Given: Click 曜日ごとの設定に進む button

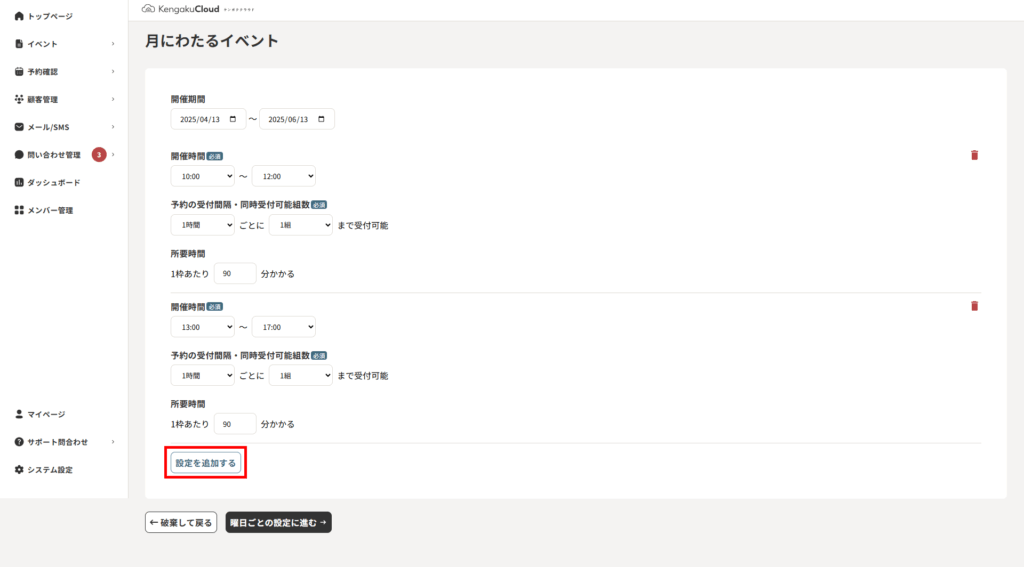Looking at the screenshot, I should pos(278,522).
